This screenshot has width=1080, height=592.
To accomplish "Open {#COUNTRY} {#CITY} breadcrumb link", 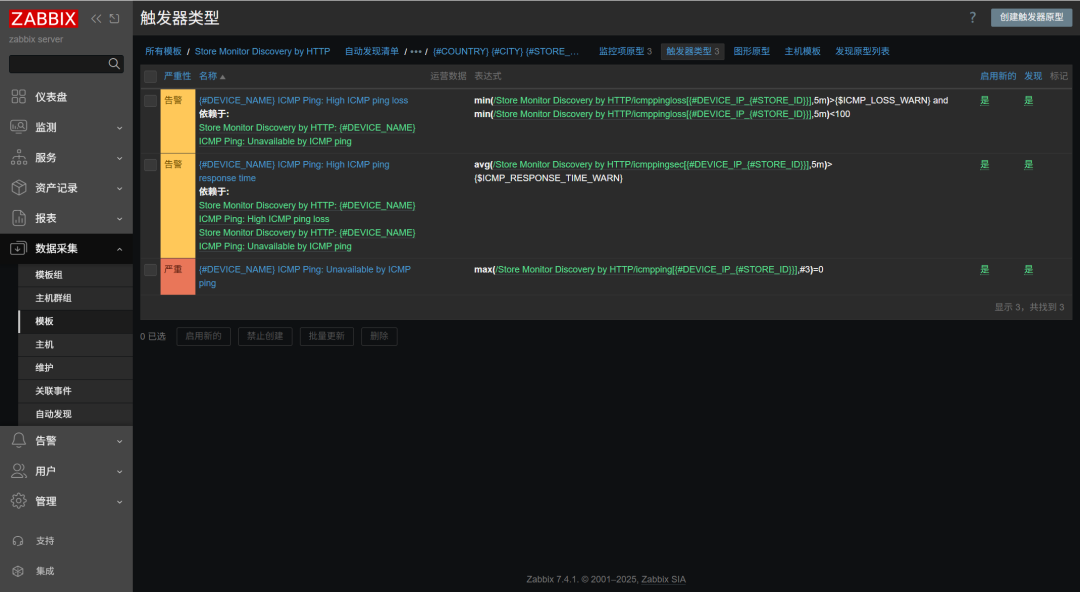I will tap(506, 52).
